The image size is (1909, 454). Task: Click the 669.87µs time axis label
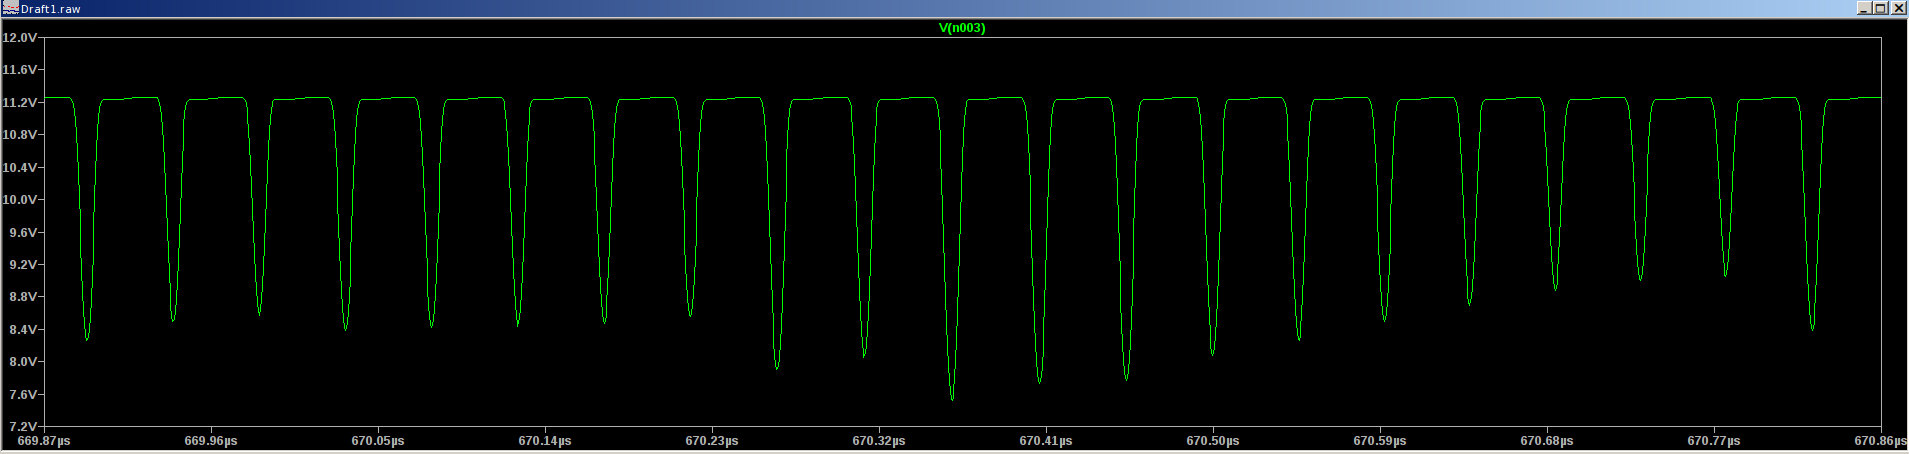click(x=44, y=441)
